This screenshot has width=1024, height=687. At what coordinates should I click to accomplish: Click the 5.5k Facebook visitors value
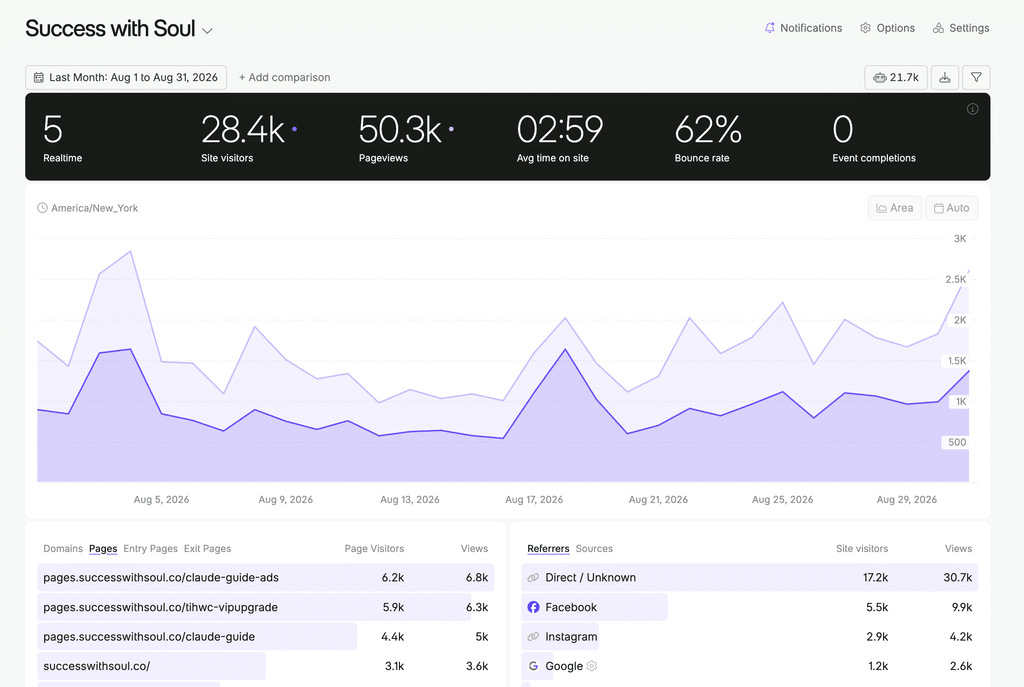coord(877,607)
